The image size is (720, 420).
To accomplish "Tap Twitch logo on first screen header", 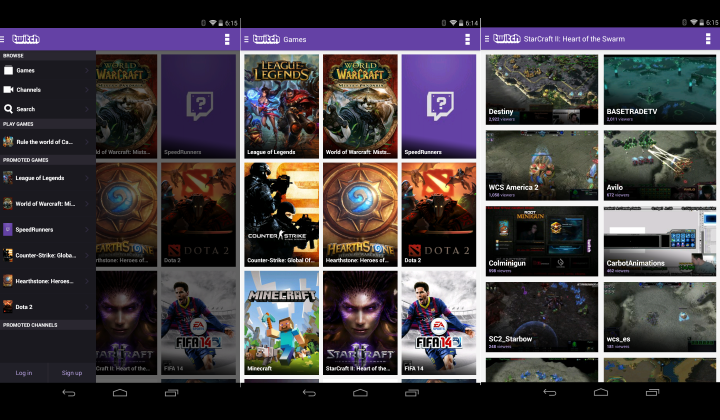I will tap(26, 39).
